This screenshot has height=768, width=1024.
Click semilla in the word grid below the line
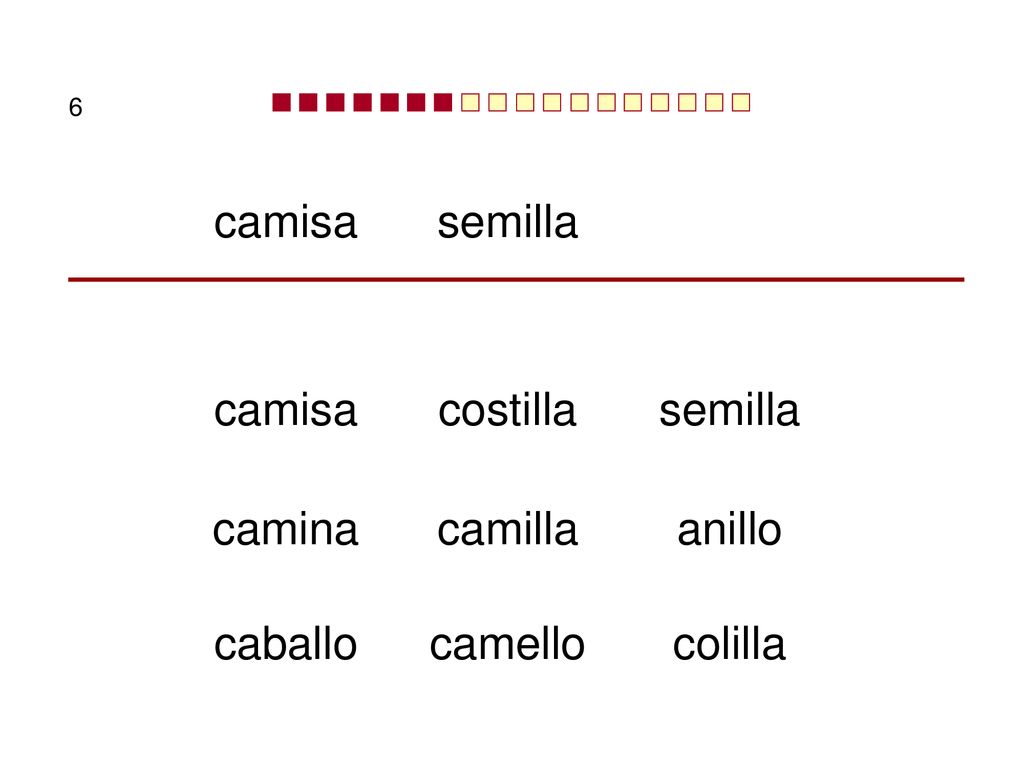[729, 410]
